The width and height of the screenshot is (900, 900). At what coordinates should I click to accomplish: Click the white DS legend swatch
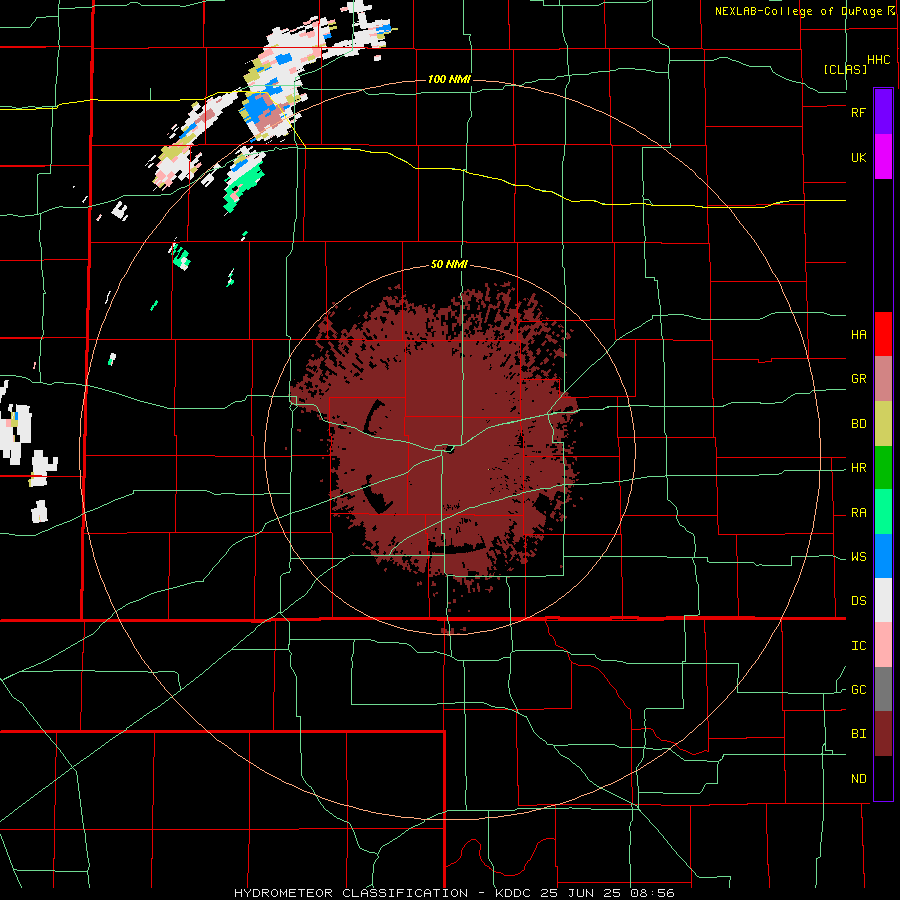tap(883, 600)
